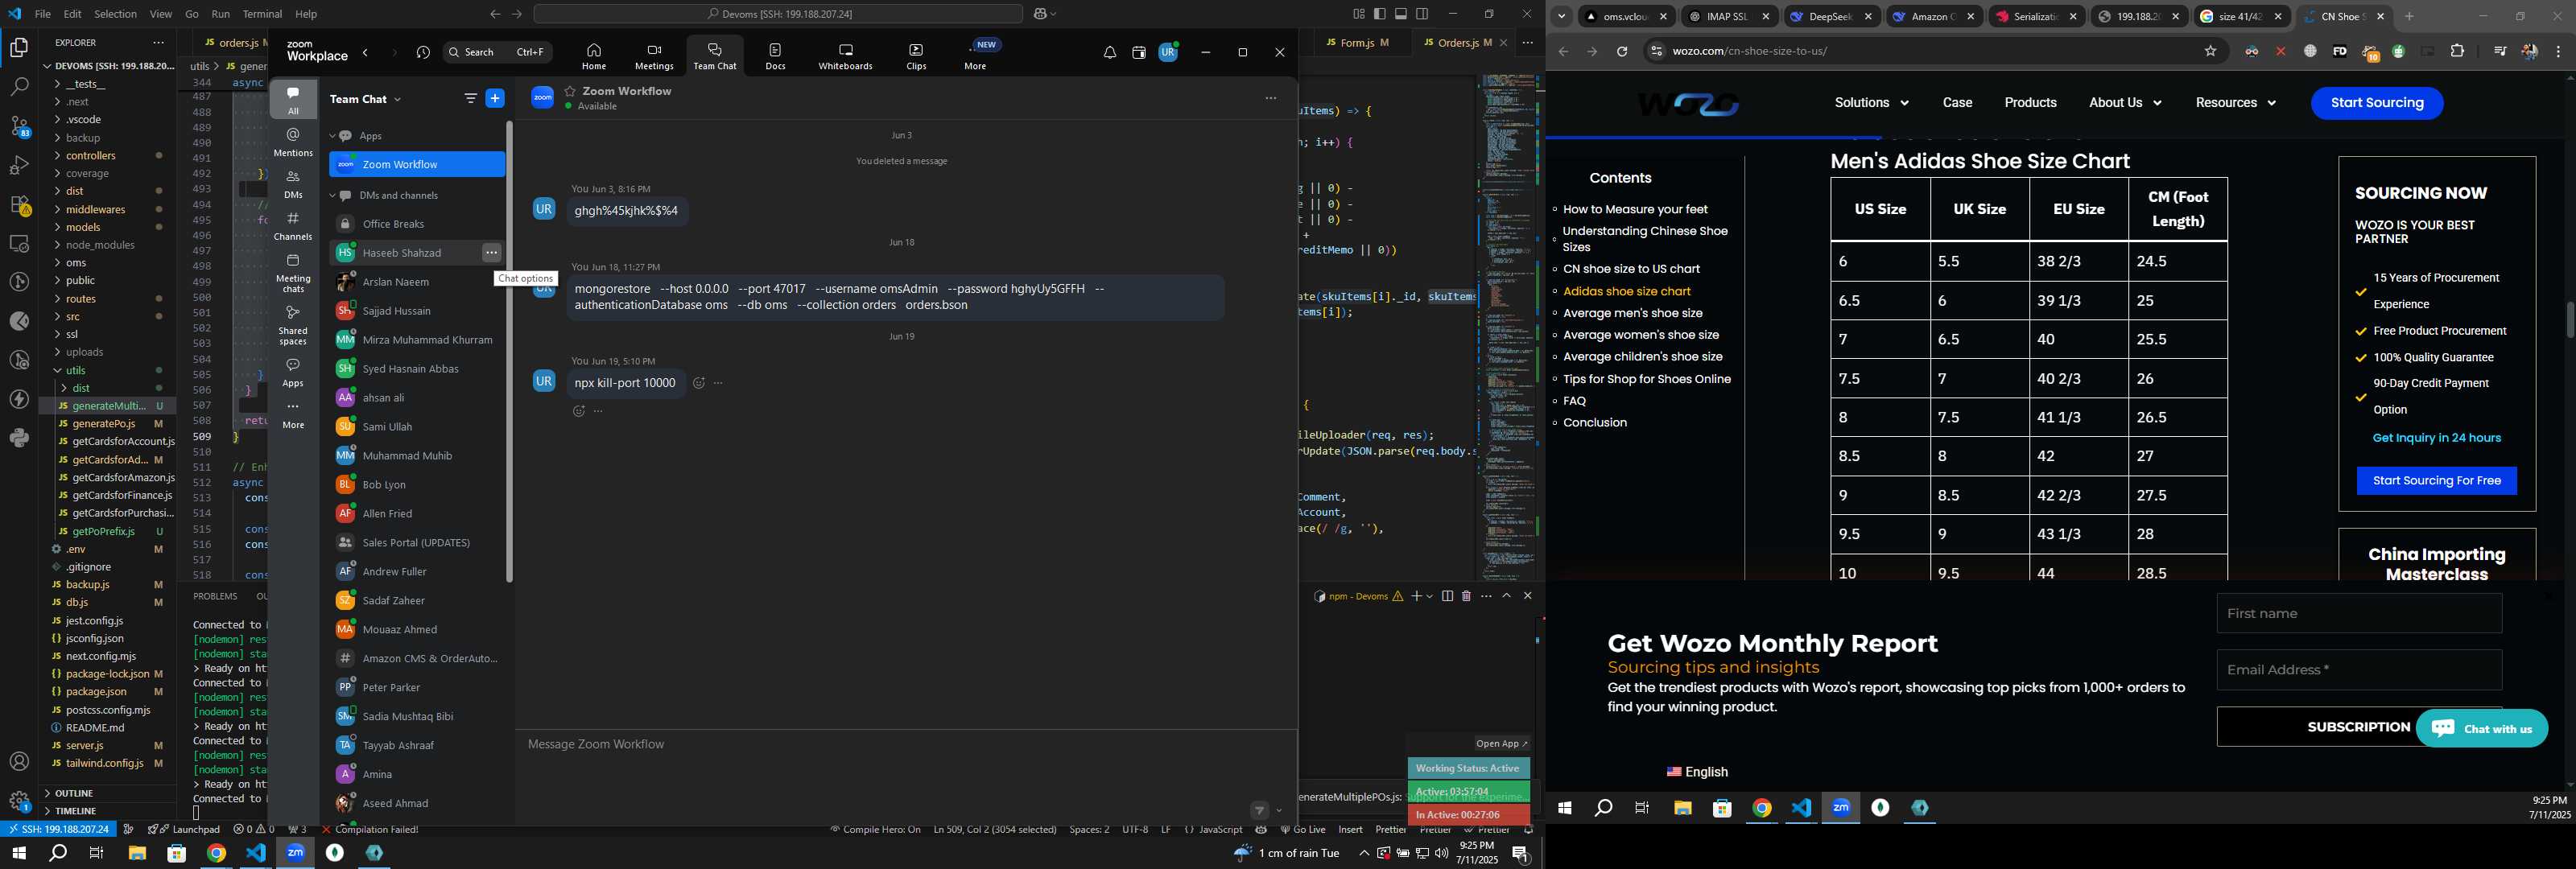Open Source Control view with 83 badge
2576x869 pixels.
(19, 126)
